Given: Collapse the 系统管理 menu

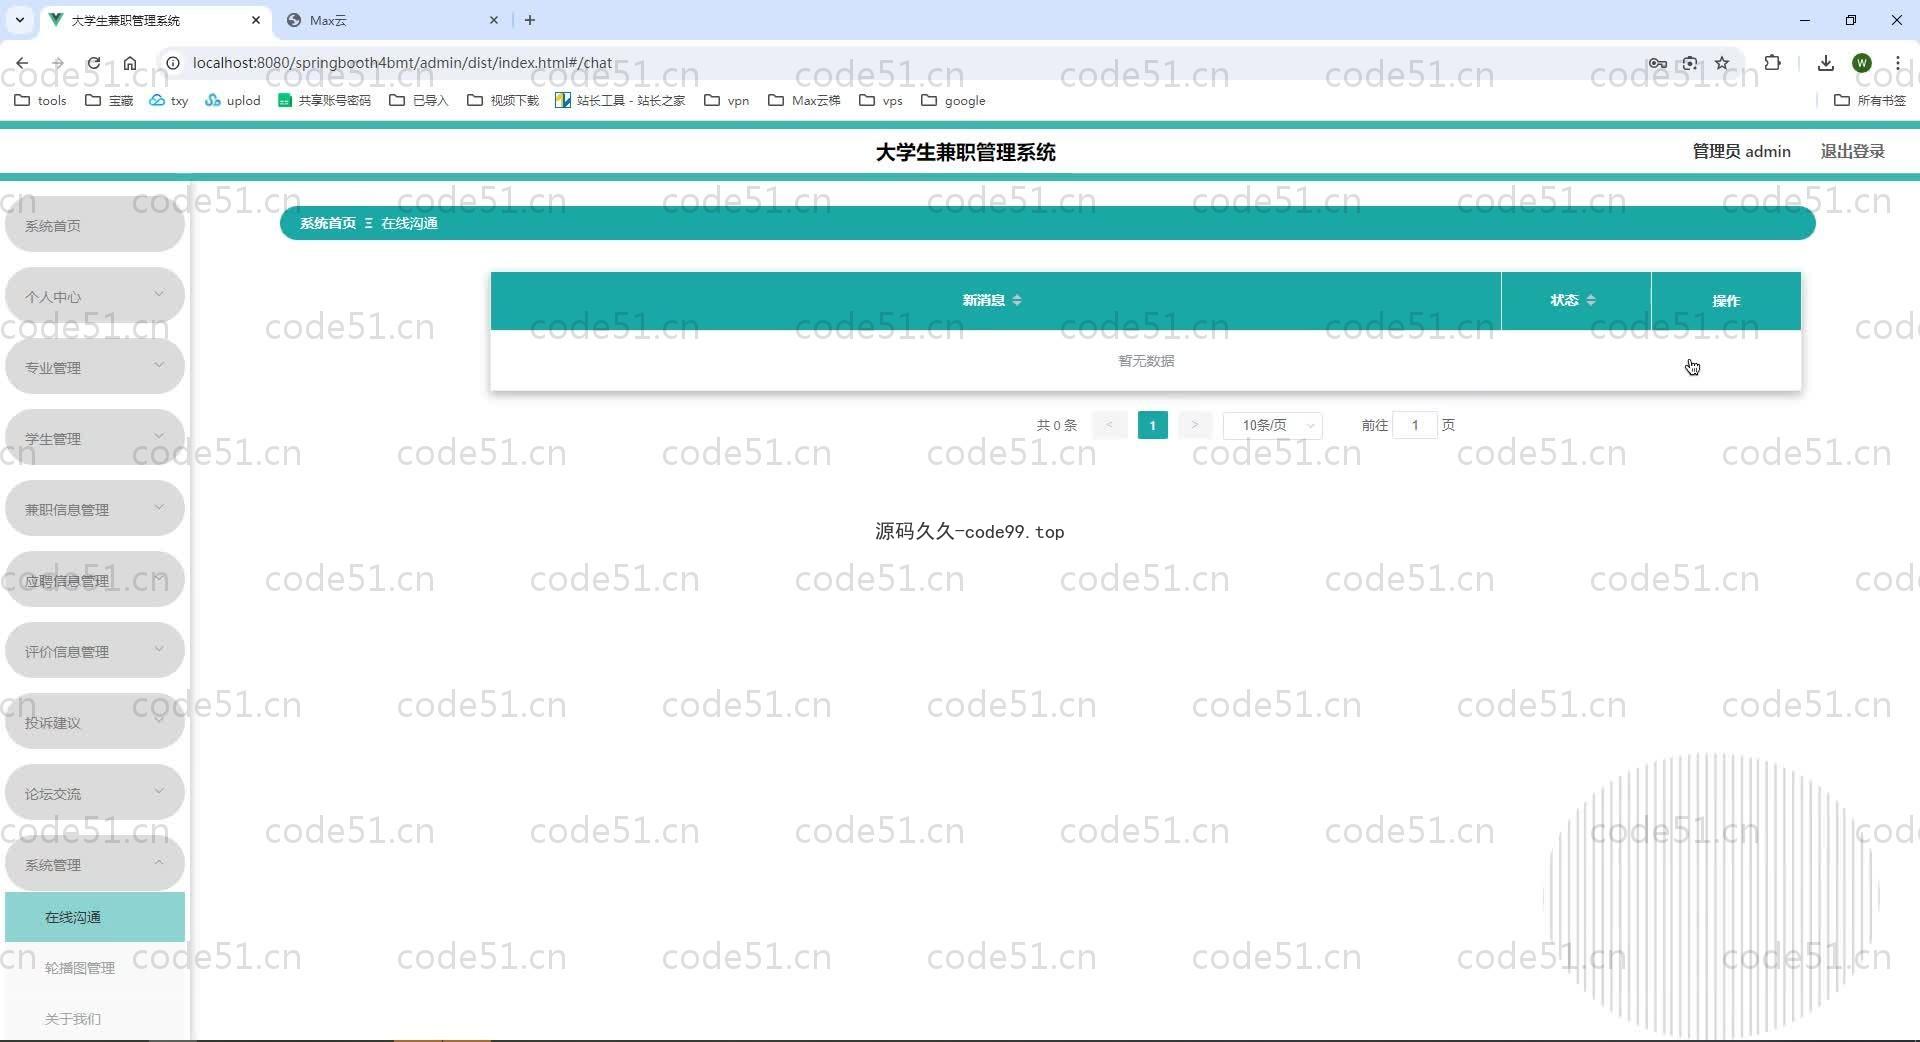Looking at the screenshot, I should [95, 864].
